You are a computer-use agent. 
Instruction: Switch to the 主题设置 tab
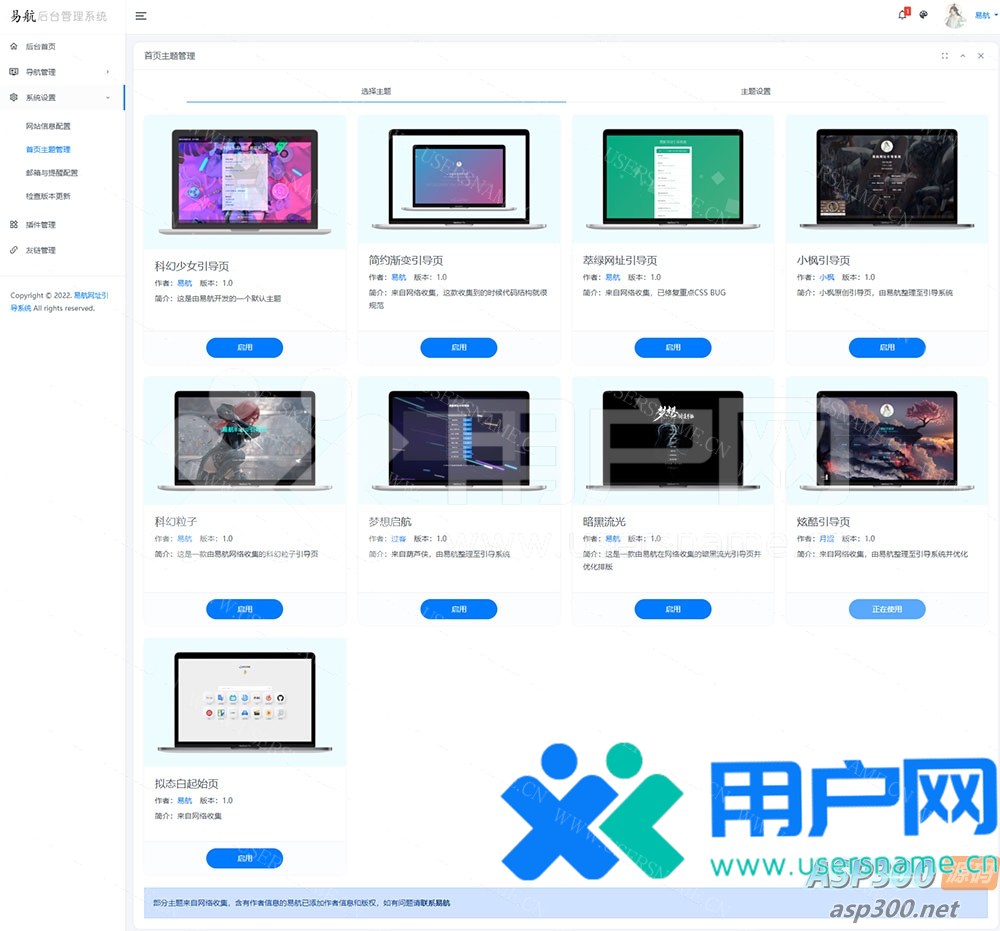click(755, 91)
